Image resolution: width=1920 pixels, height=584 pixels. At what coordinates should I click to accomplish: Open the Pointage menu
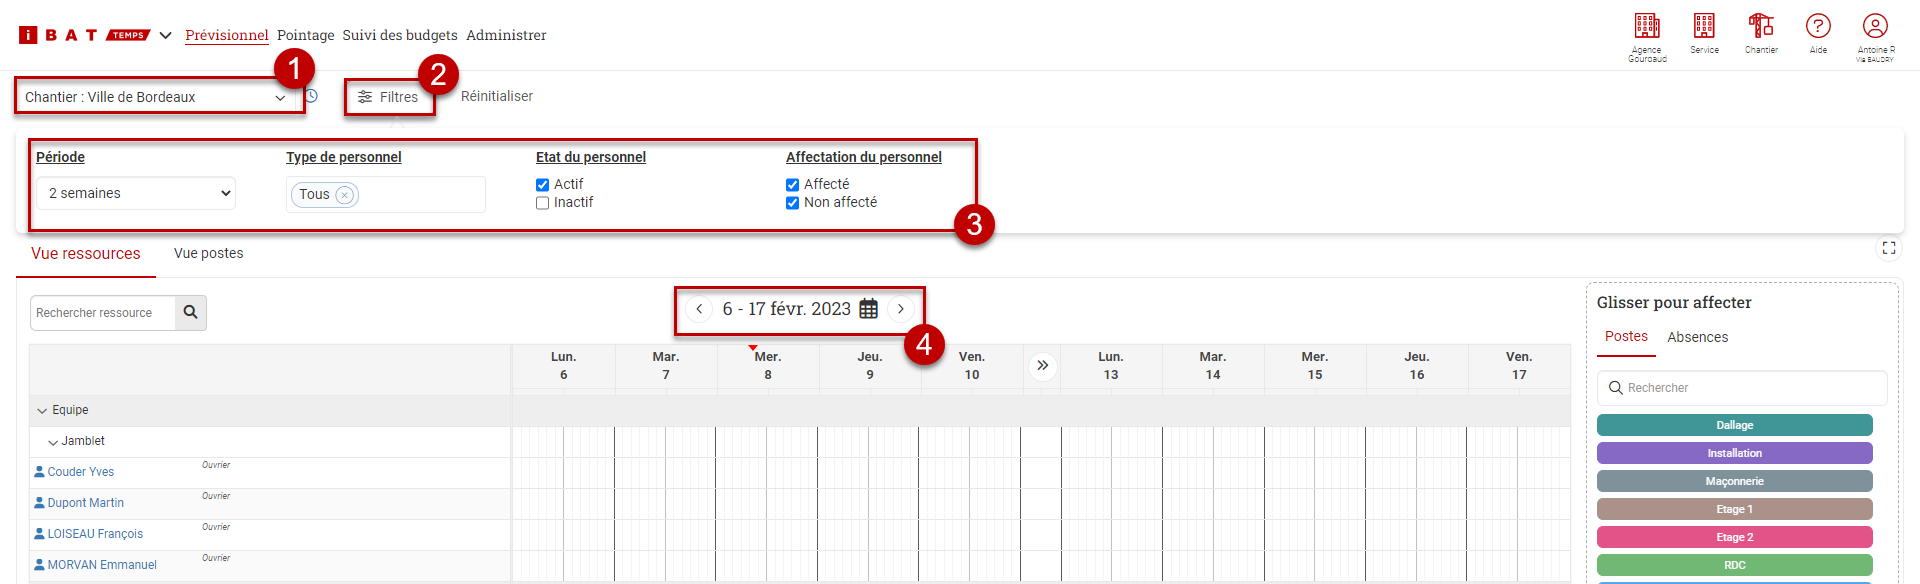tap(305, 35)
